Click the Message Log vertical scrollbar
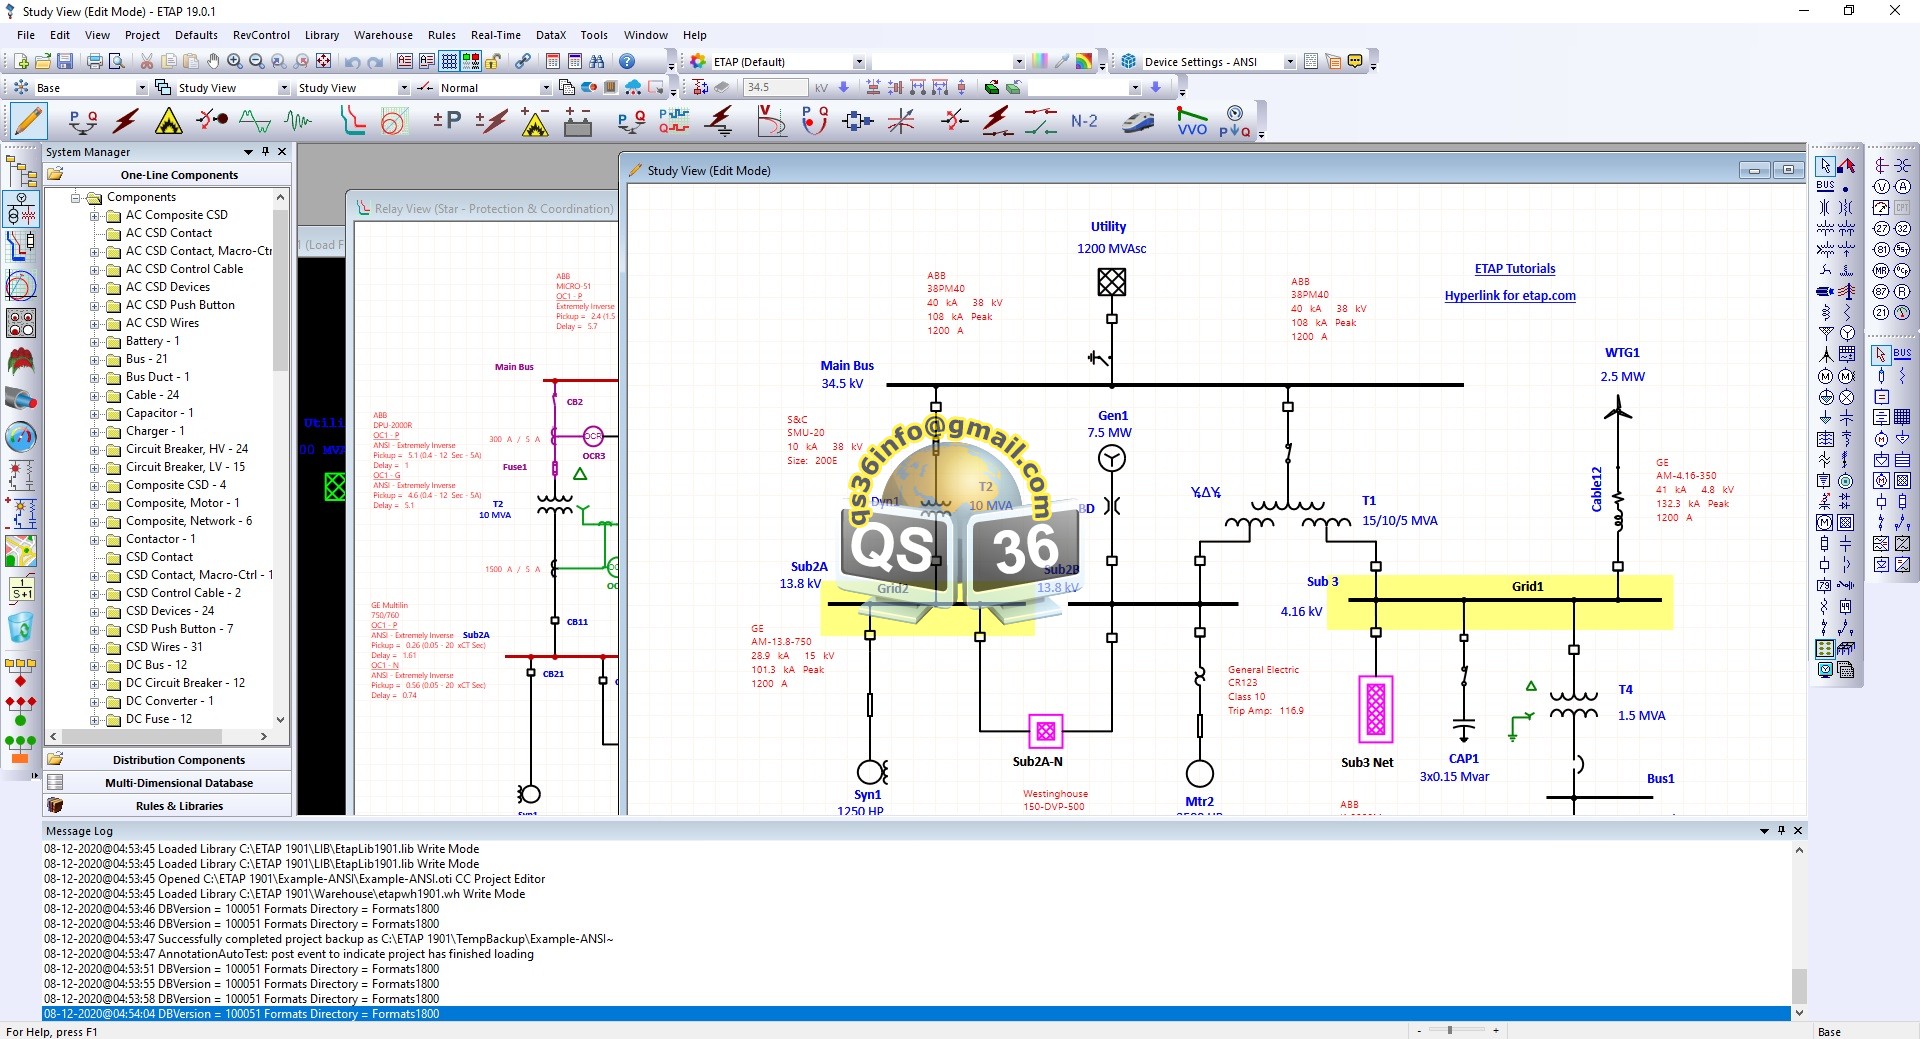The width and height of the screenshot is (1920, 1039). (1799, 932)
